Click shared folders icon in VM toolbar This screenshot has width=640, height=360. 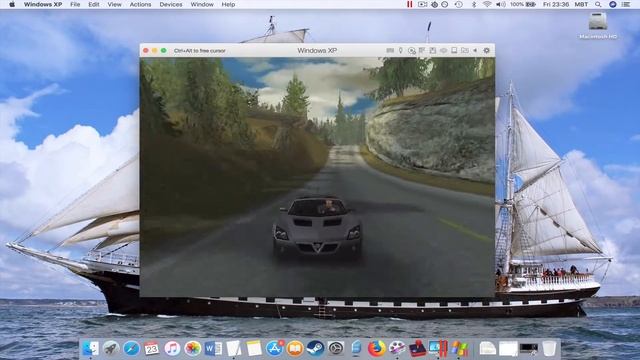click(464, 51)
